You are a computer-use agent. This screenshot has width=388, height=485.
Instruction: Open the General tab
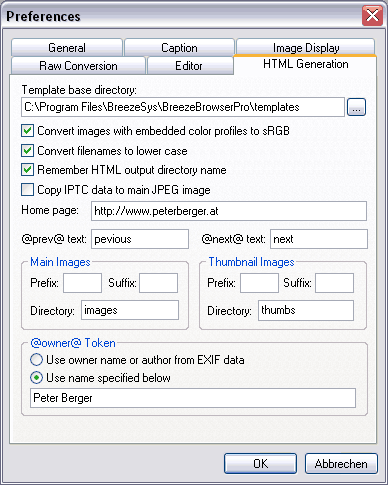[67, 48]
